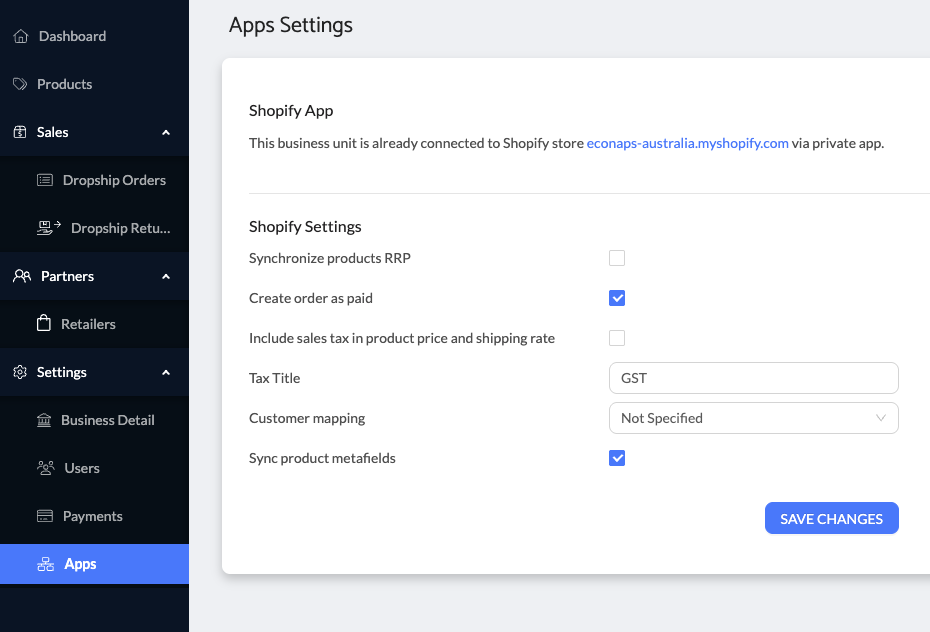Click the SAVE CHANGES button
Viewport: 930px width, 632px height.
tap(832, 518)
